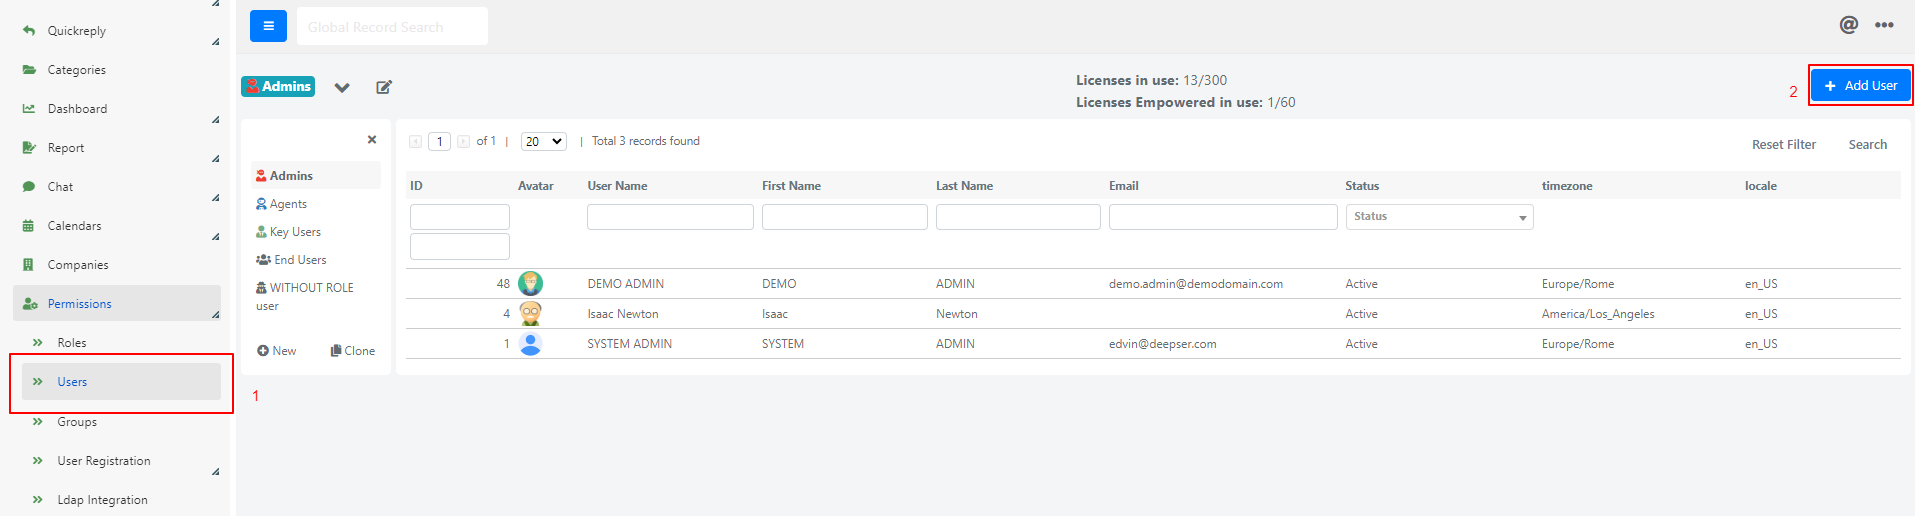The image size is (1915, 516).
Task: Open Roles under Permissions
Action: tap(72, 343)
